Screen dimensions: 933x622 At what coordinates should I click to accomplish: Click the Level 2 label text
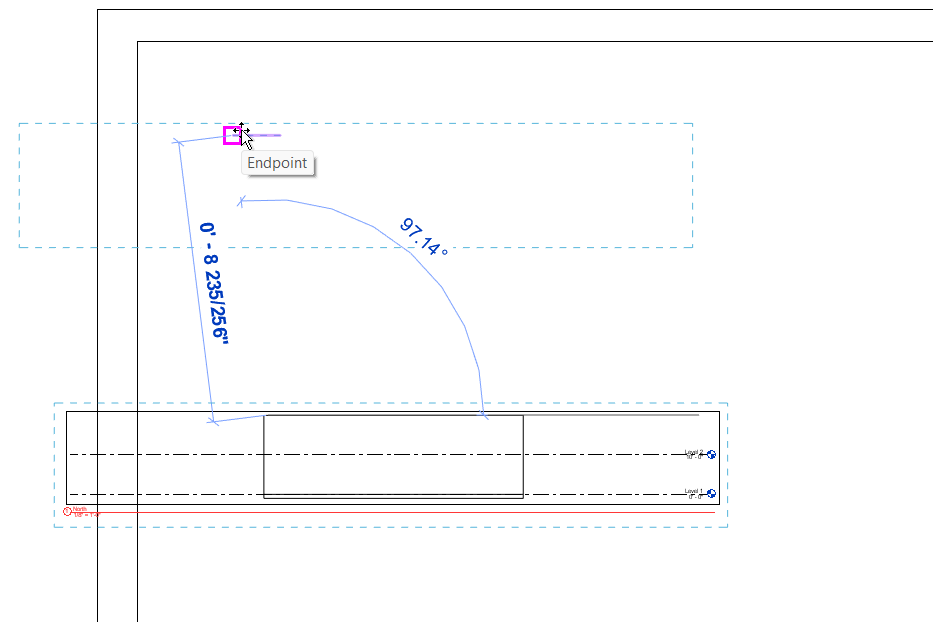tap(693, 452)
